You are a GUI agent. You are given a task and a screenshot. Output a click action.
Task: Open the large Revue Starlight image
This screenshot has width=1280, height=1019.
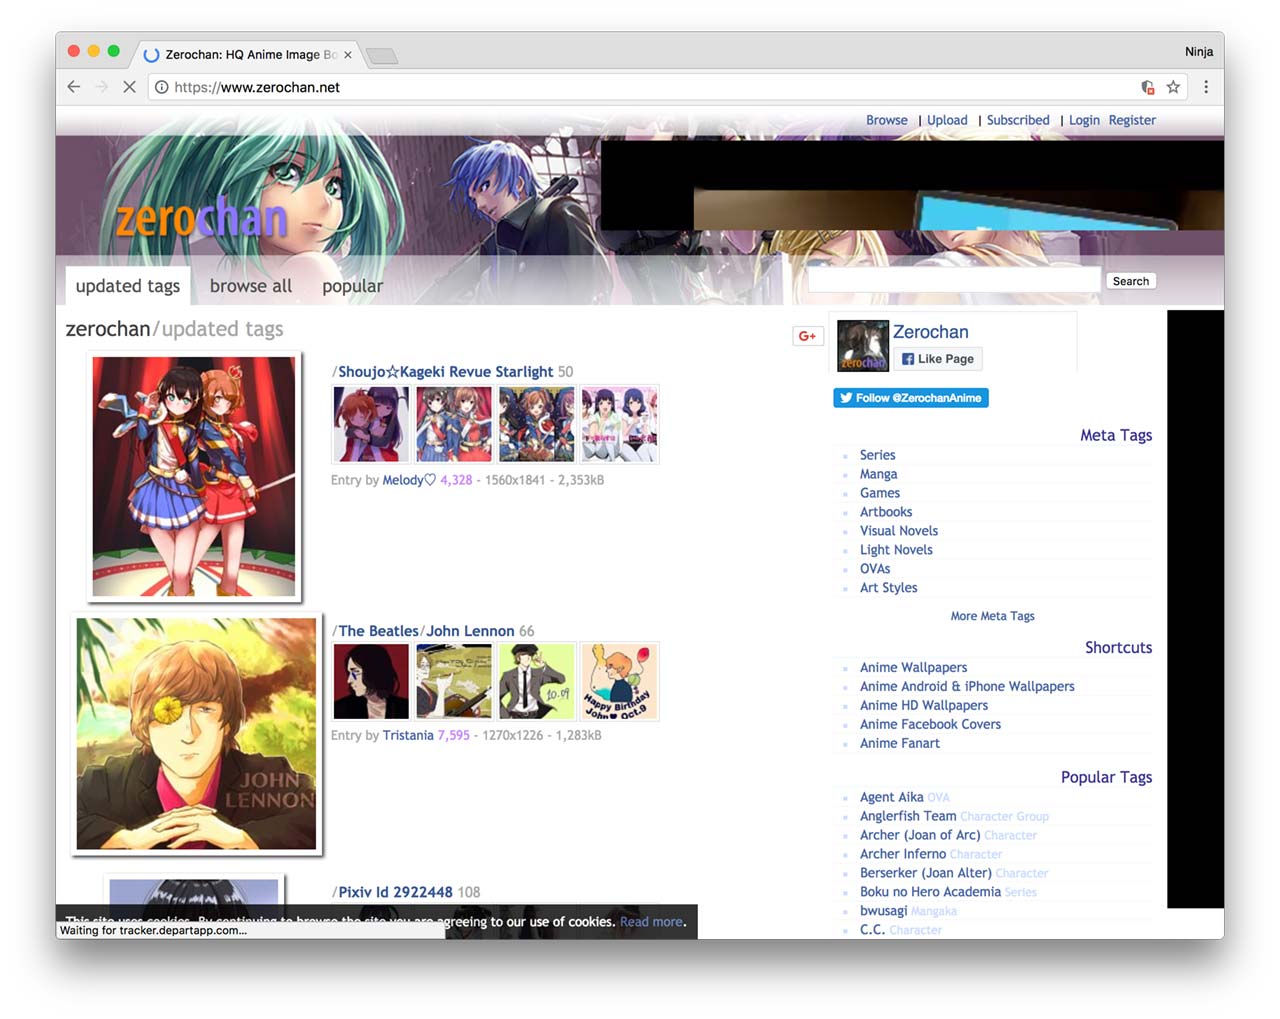(x=194, y=477)
